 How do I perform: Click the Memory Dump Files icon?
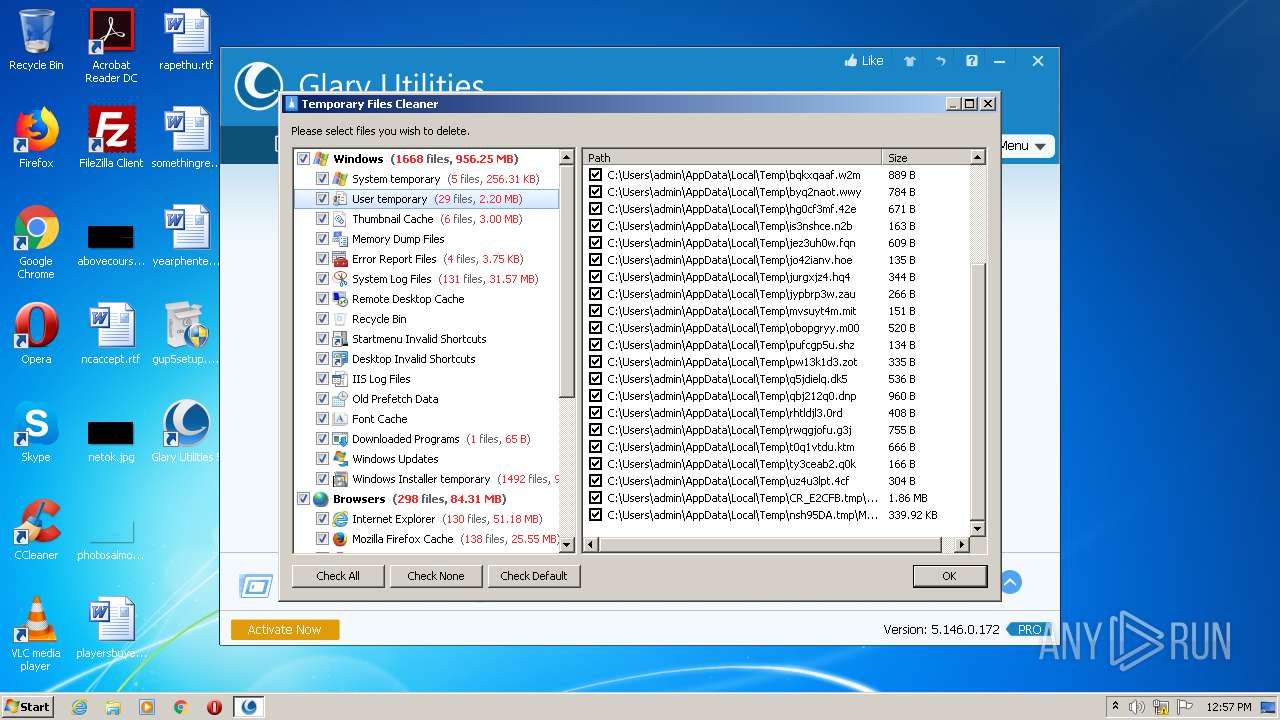pyautogui.click(x=340, y=239)
